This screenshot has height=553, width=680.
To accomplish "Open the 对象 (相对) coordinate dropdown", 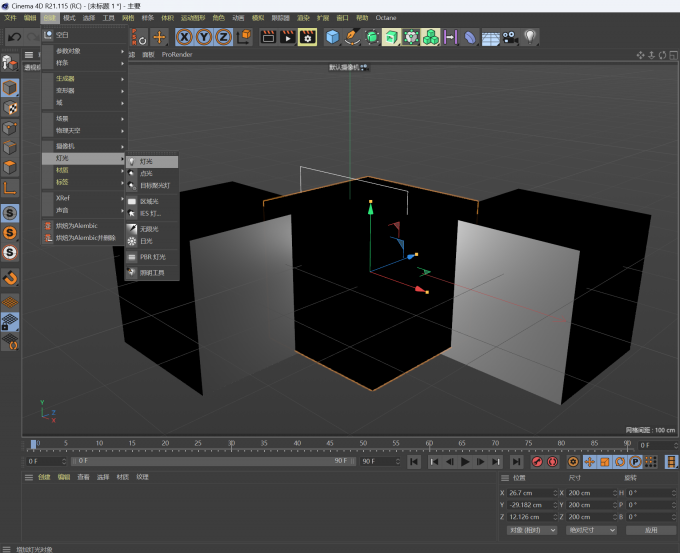I will point(532,530).
